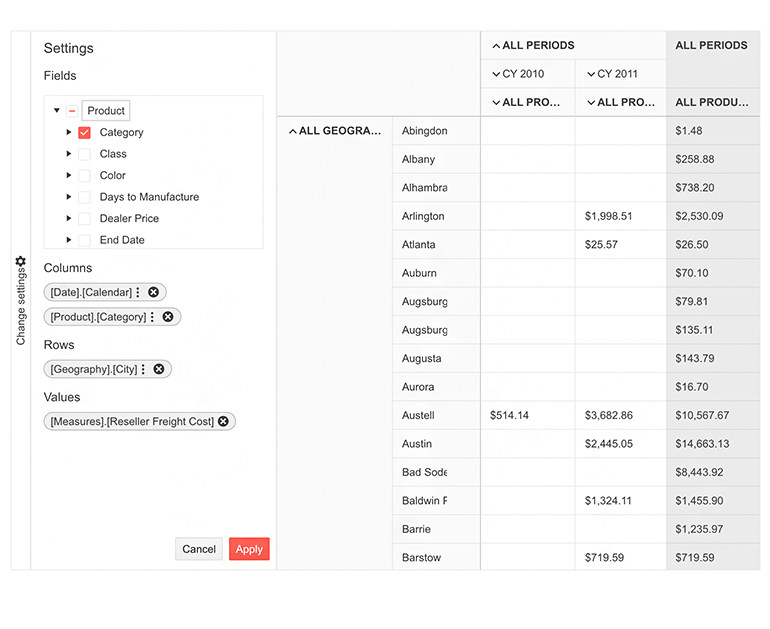
Task: Remove the [Date].[Calendar] column chip
Action: click(x=153, y=292)
